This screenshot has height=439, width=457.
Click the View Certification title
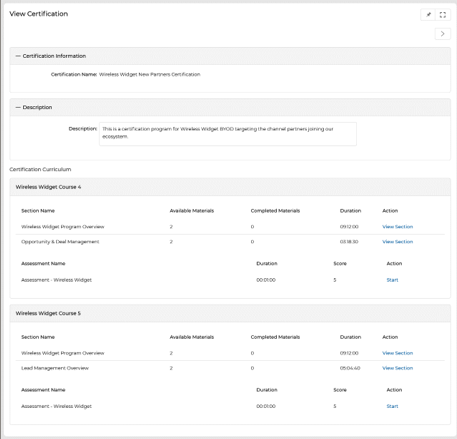pyautogui.click(x=39, y=14)
